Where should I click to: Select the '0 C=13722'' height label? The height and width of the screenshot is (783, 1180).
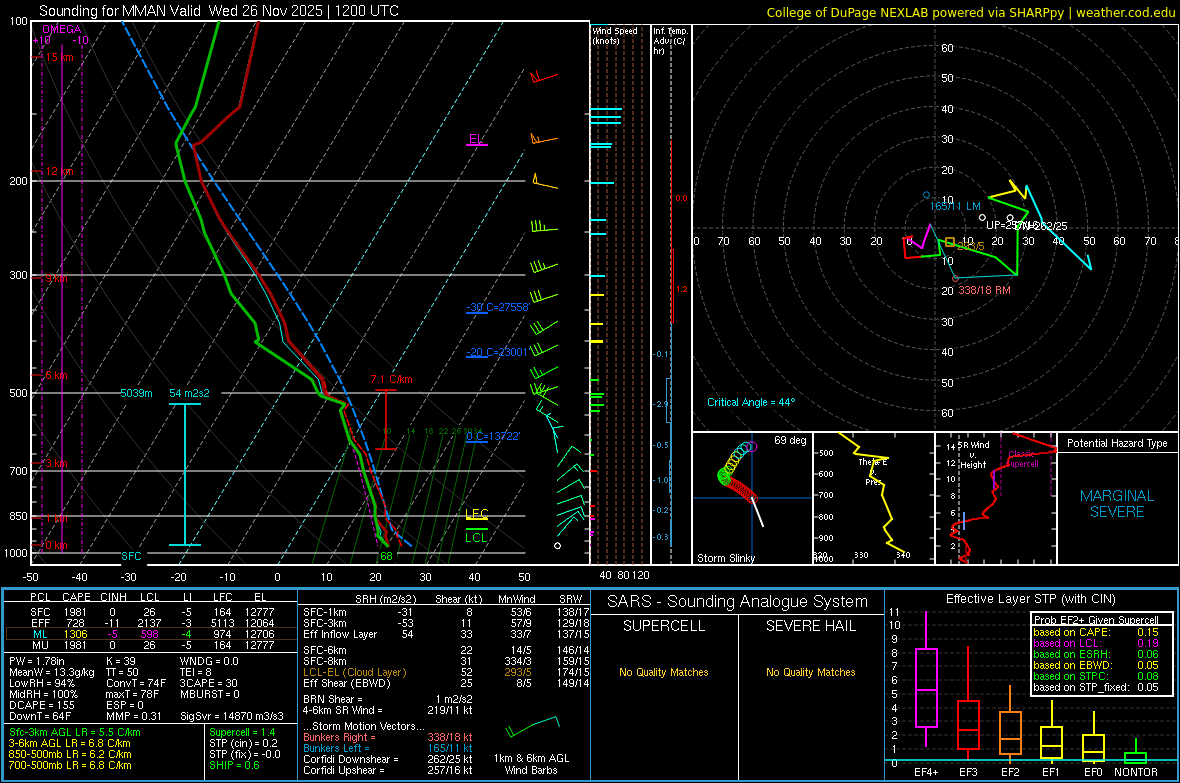pyautogui.click(x=493, y=436)
